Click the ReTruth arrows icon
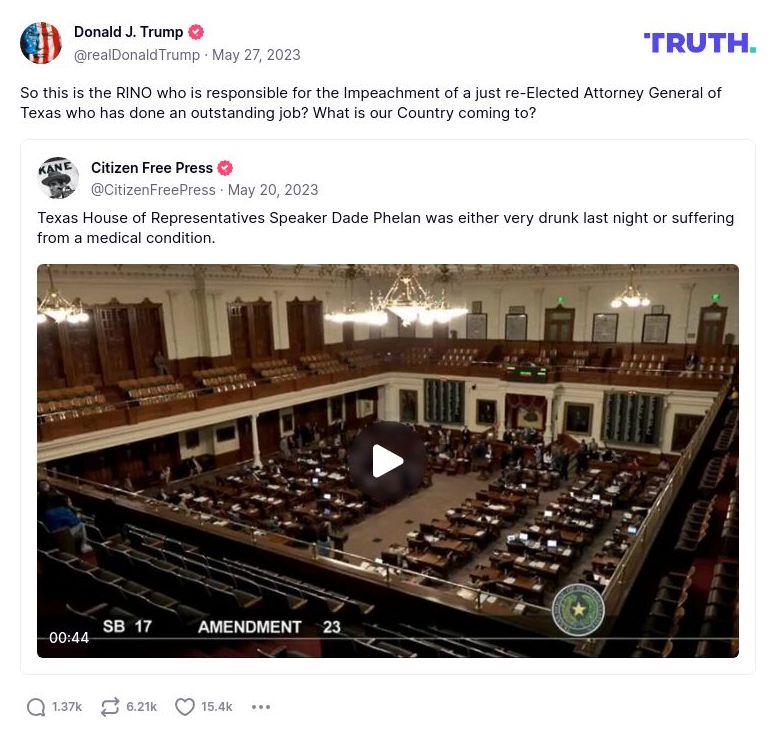Viewport: 777px width, 737px height. 110,707
